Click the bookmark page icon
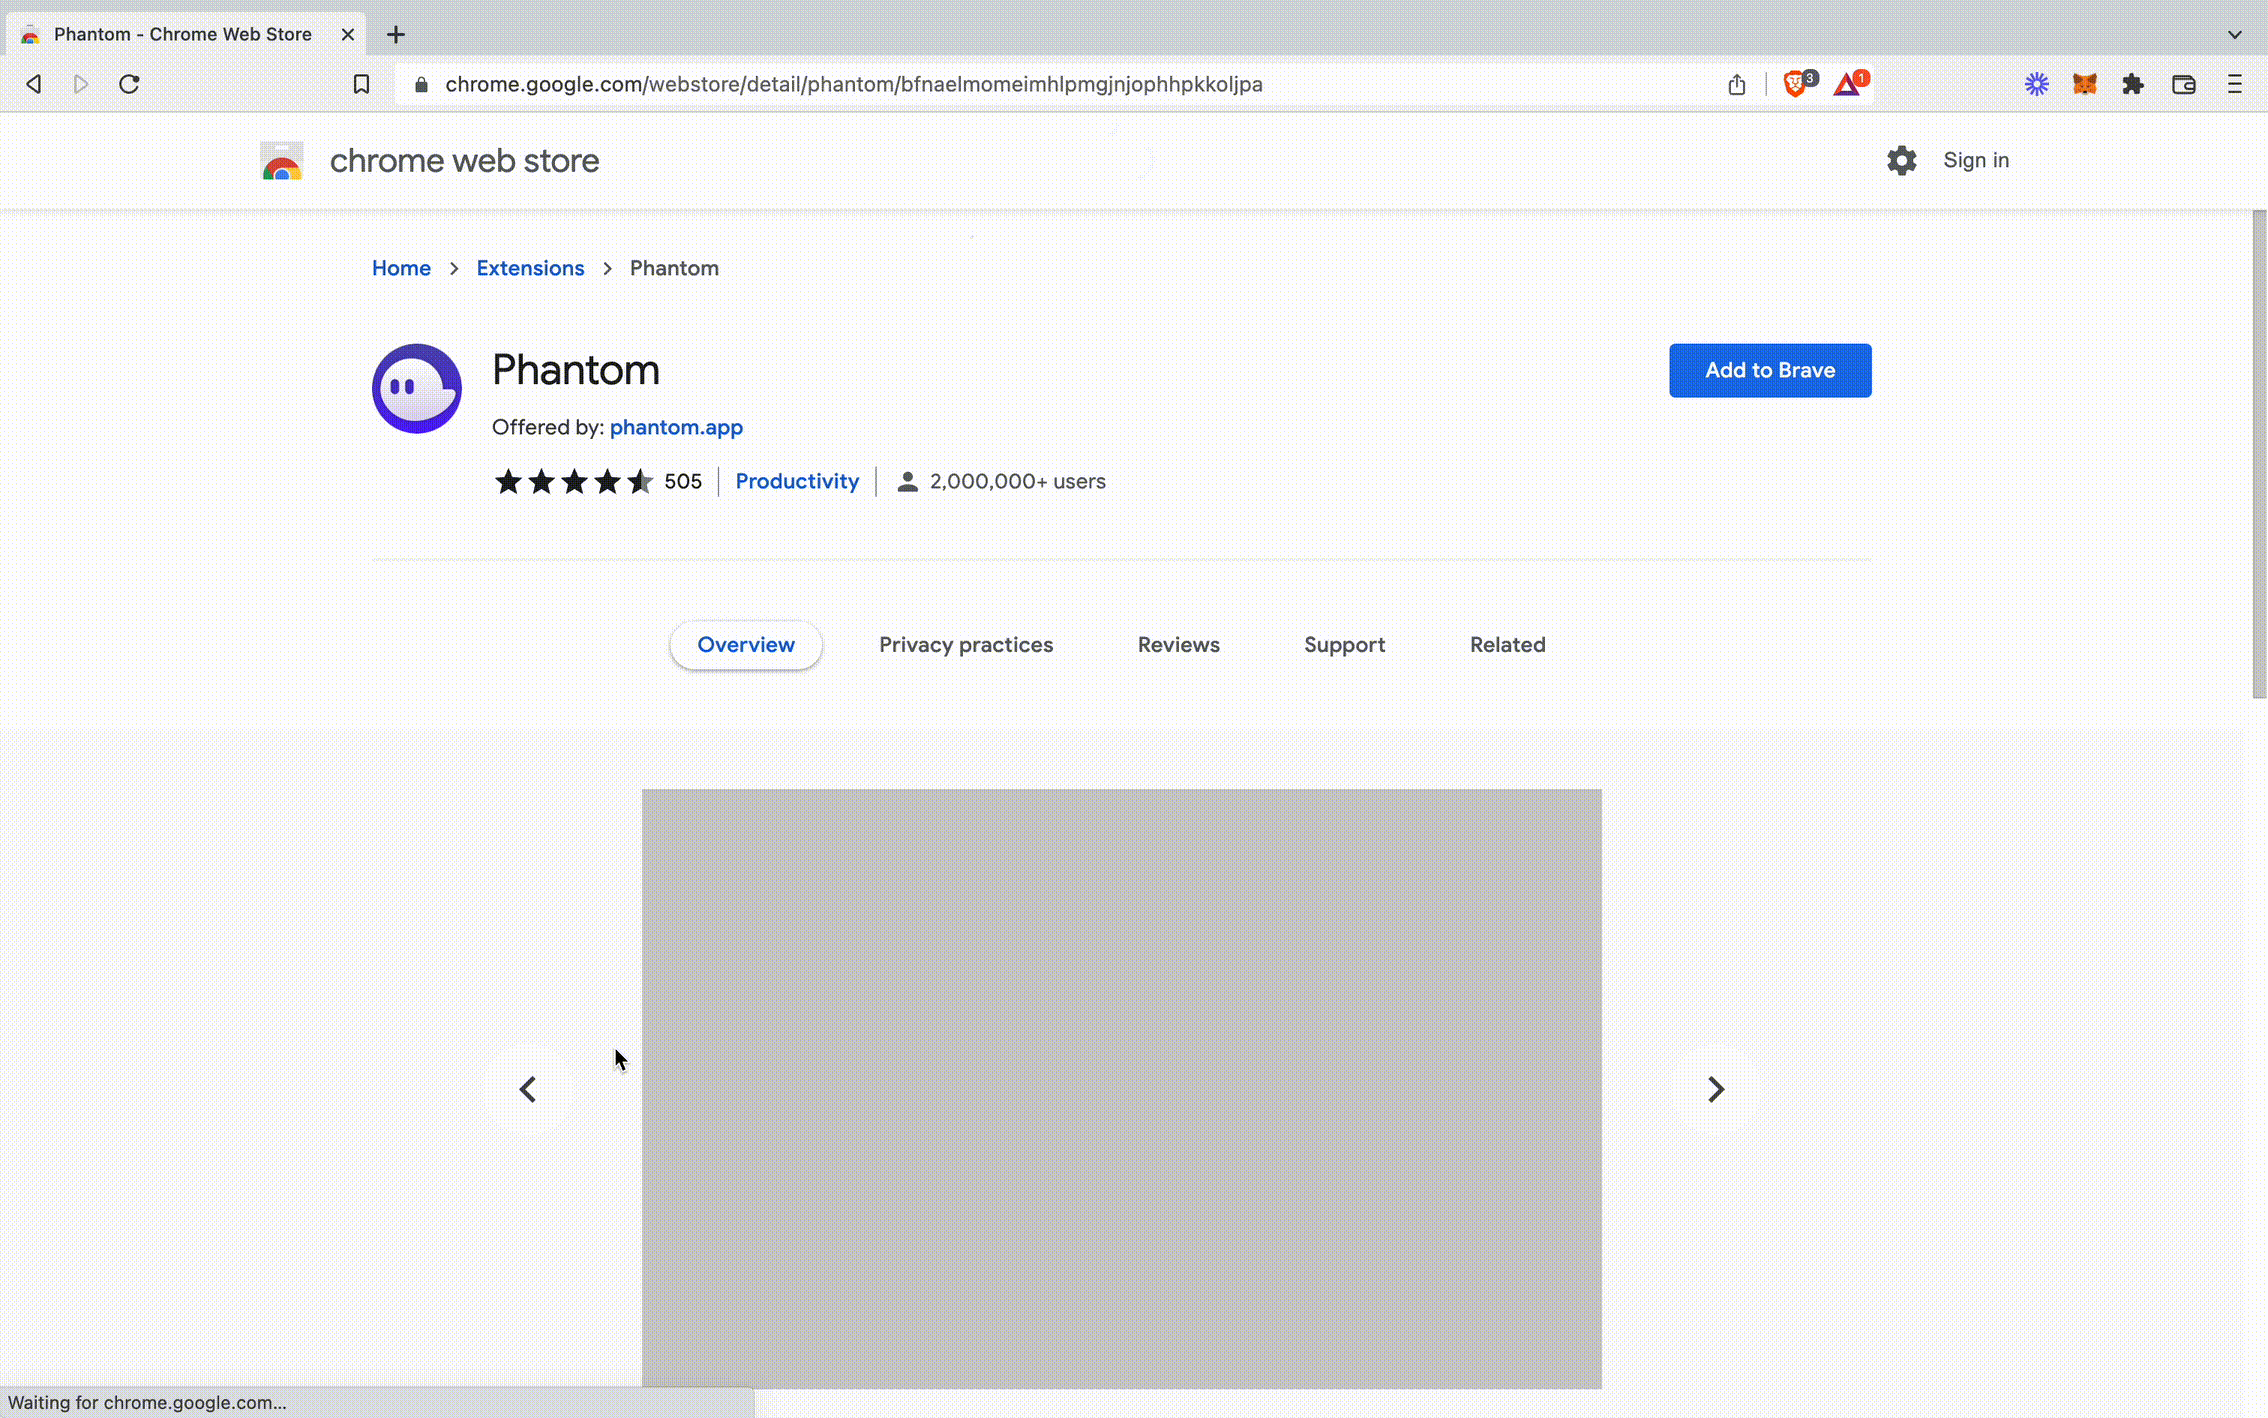This screenshot has height=1418, width=2268. click(361, 85)
